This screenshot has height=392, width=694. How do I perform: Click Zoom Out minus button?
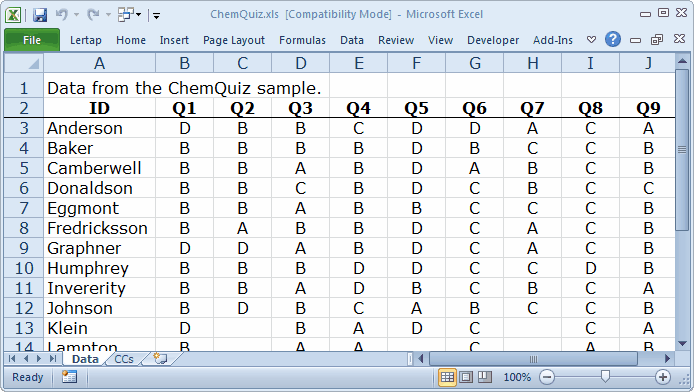point(547,377)
